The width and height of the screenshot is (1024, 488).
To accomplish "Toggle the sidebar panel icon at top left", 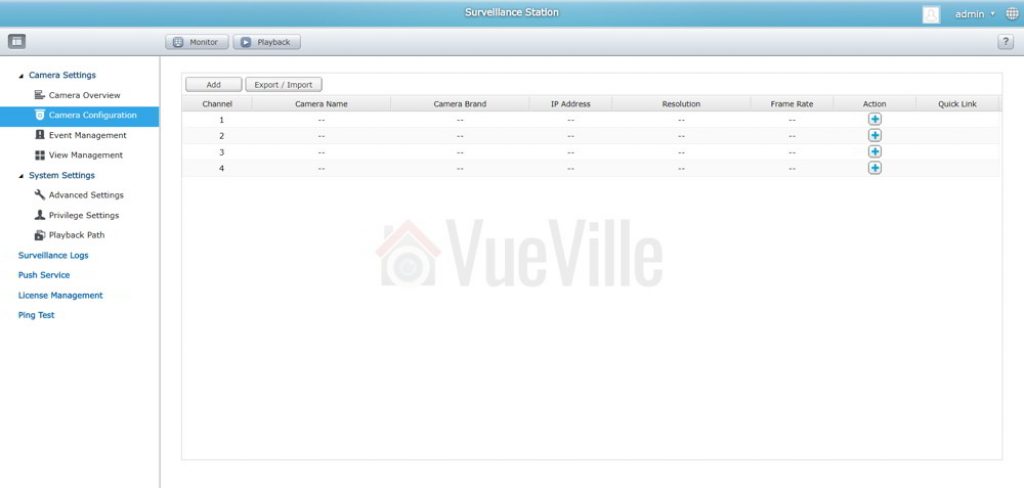I will pyautogui.click(x=17, y=42).
